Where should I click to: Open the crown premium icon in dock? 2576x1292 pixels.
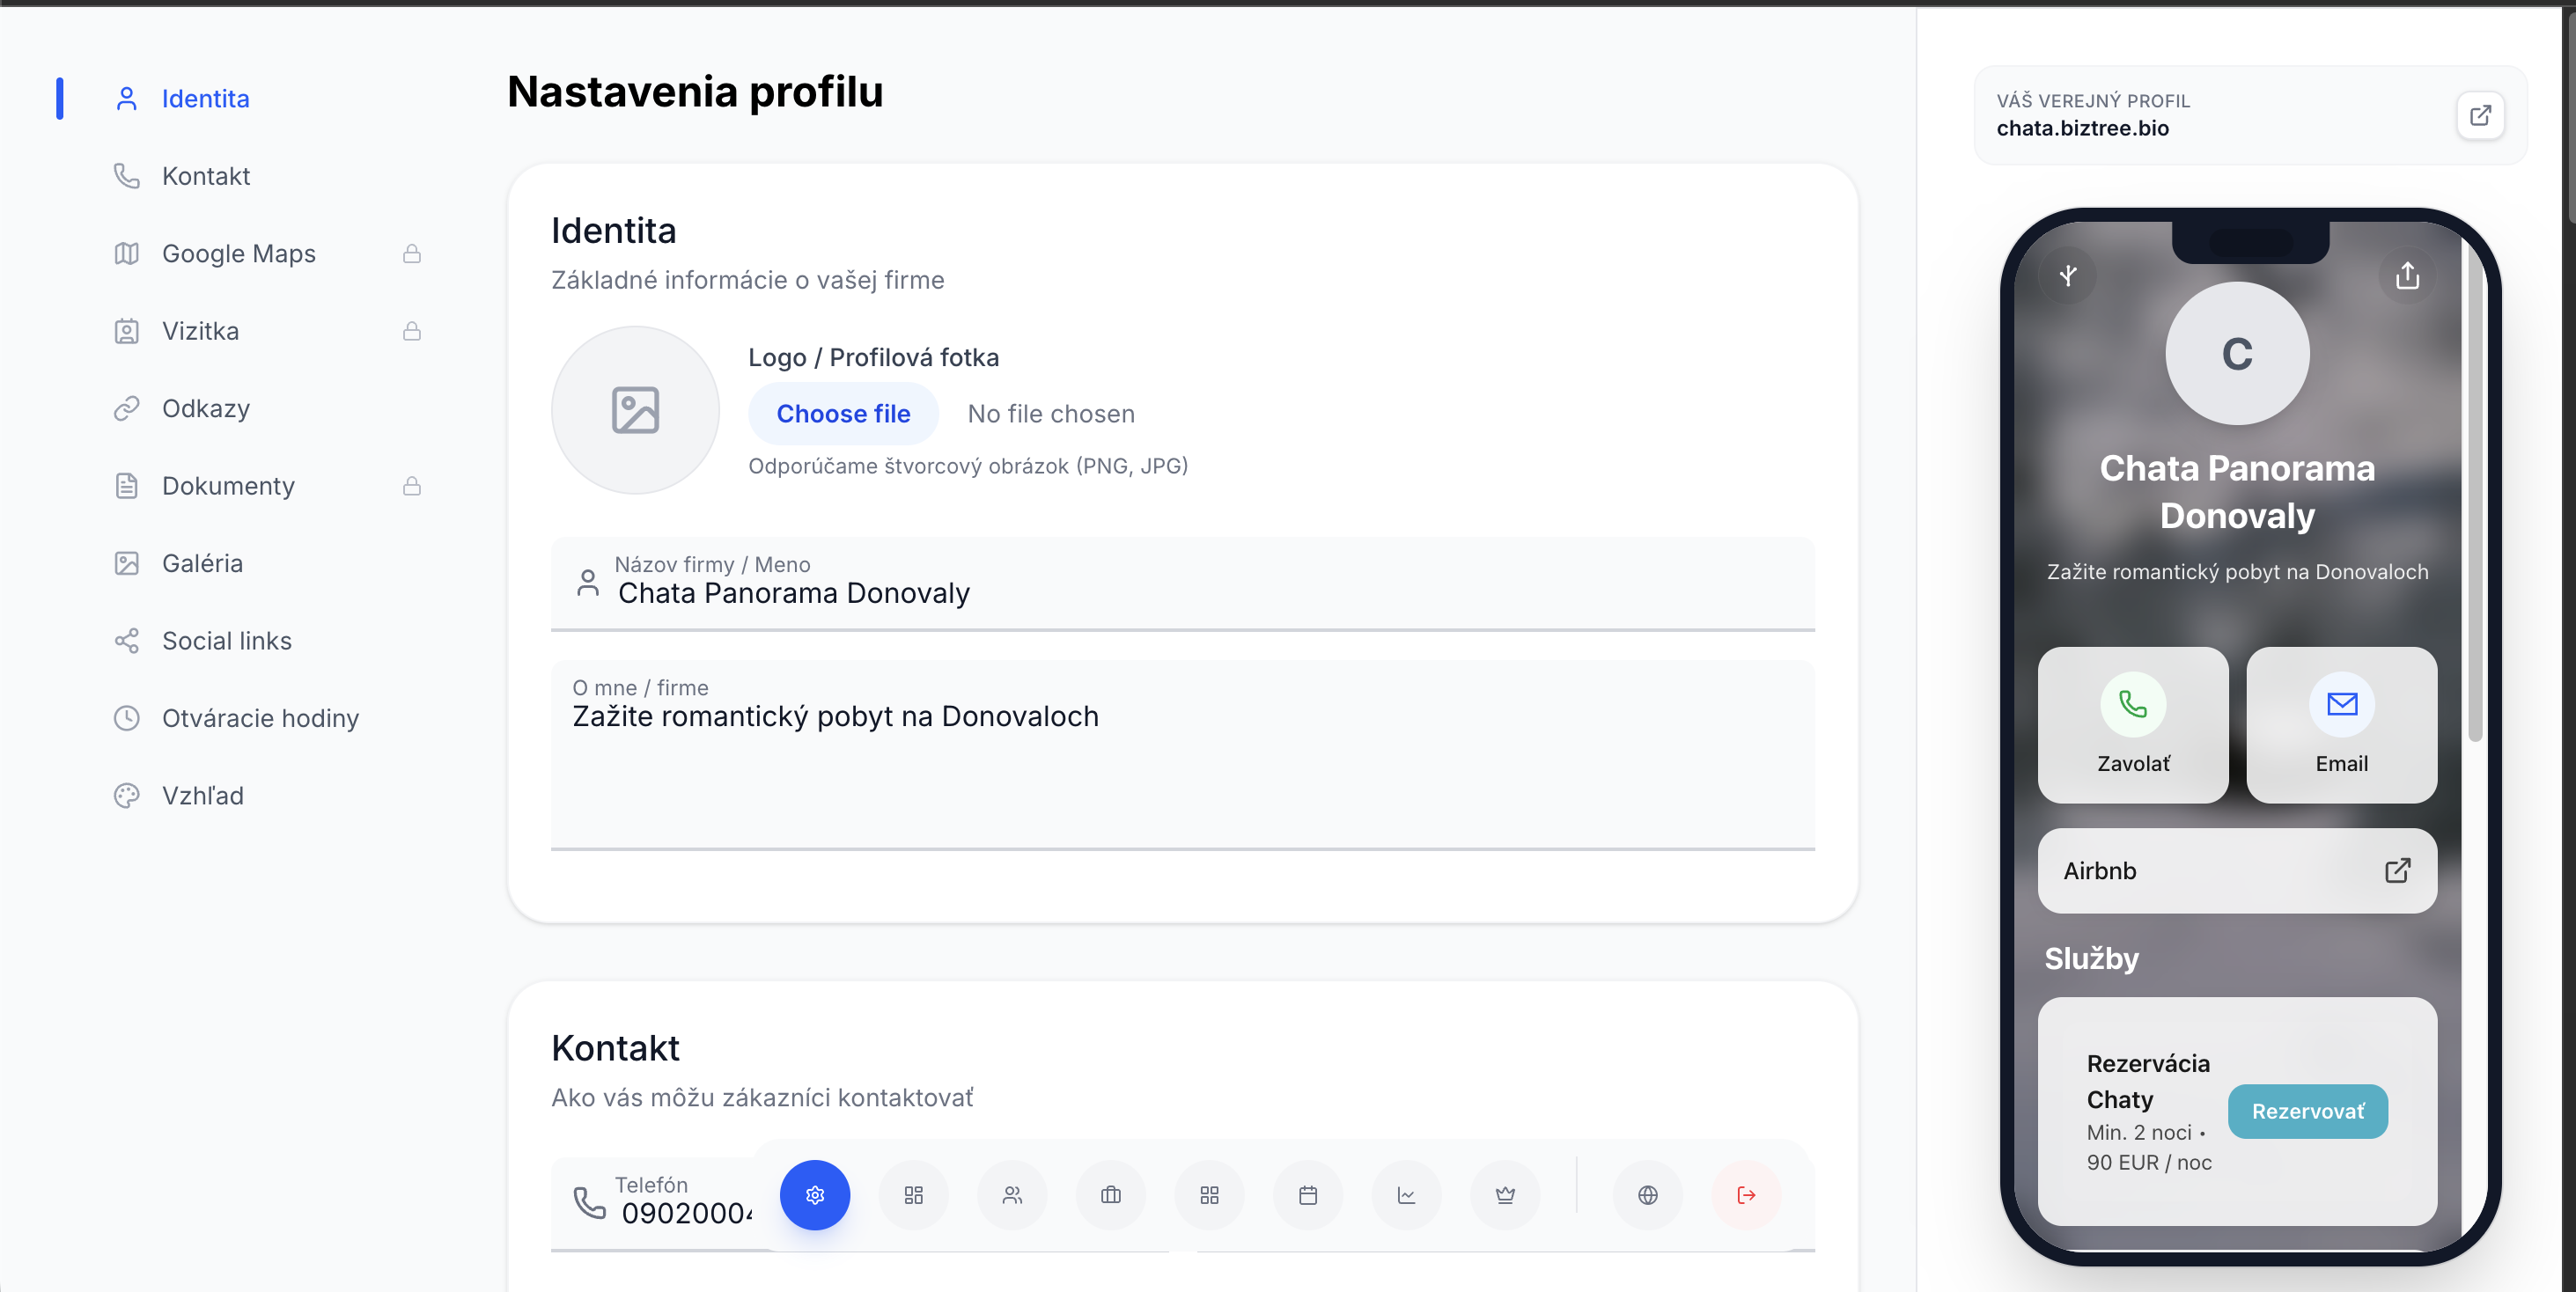(1505, 1195)
